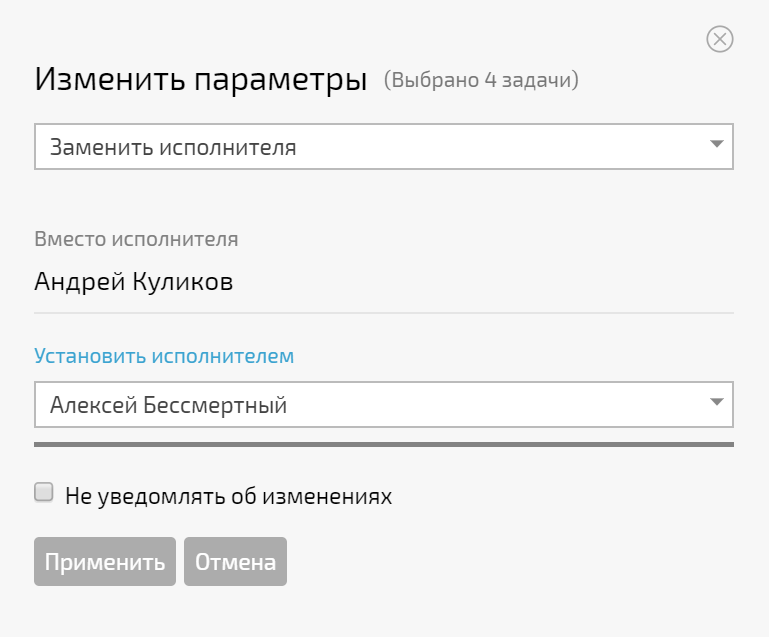The width and height of the screenshot is (769, 637).
Task: Click the Отмена button
Action: point(235,561)
